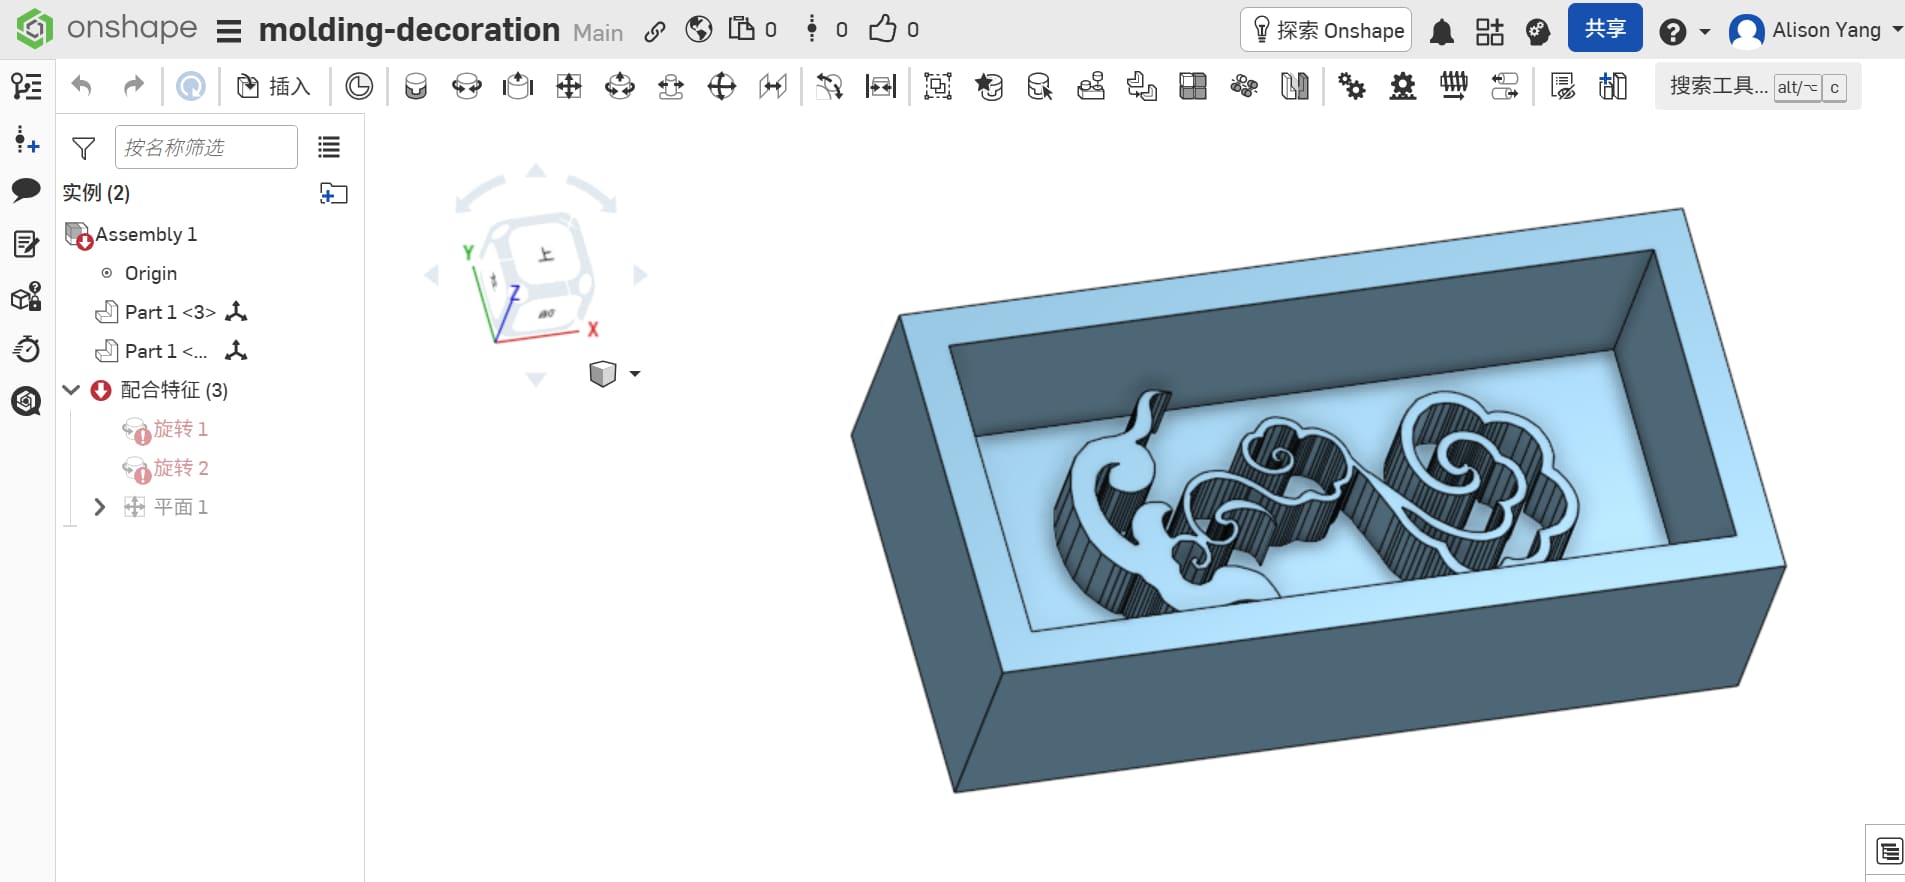Select the Planar mate tool
The width and height of the screenshot is (1905, 882).
569,87
